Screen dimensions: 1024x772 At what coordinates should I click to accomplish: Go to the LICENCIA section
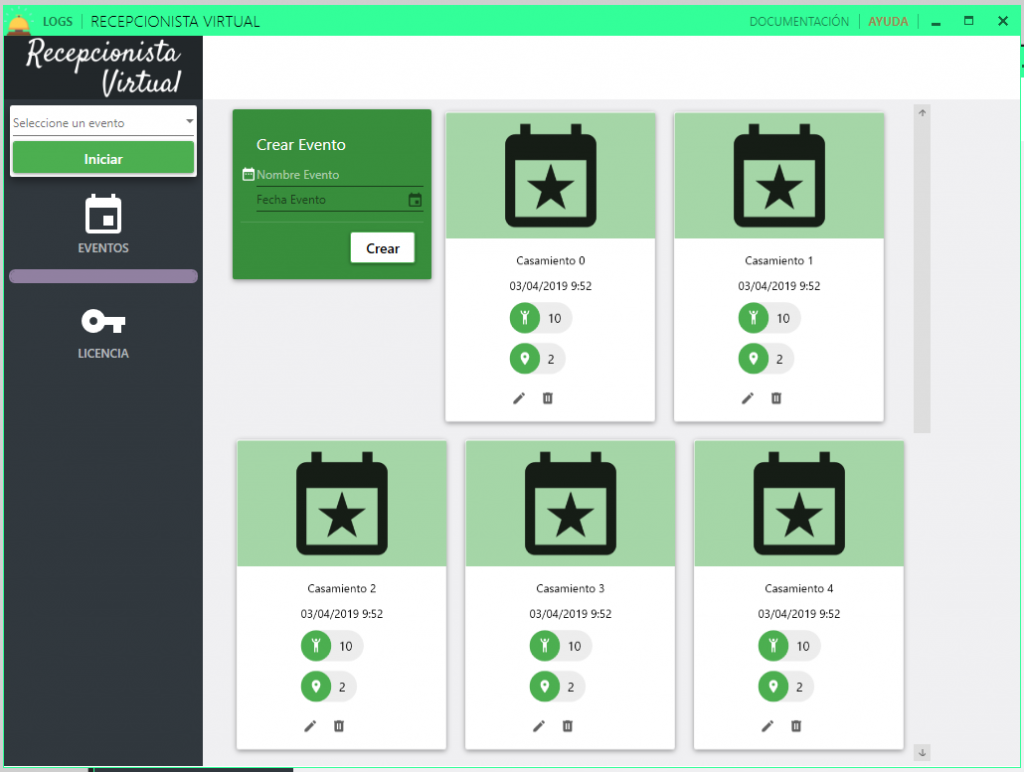pos(103,333)
